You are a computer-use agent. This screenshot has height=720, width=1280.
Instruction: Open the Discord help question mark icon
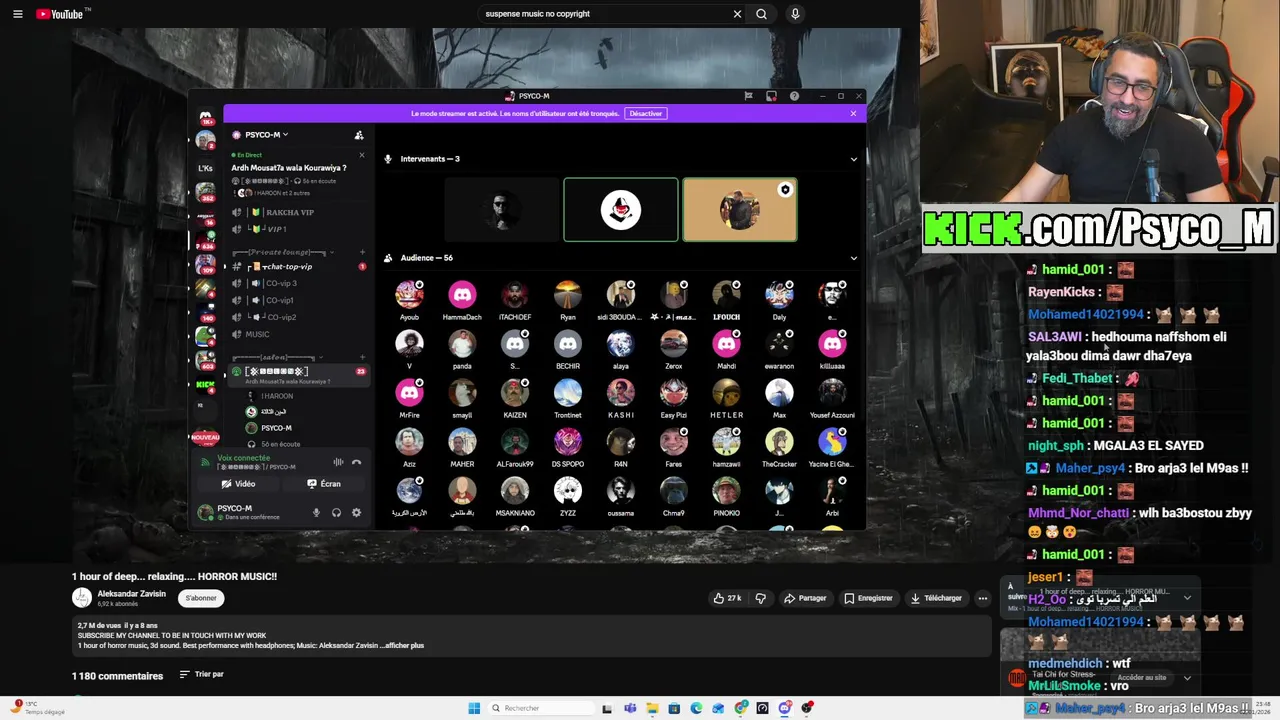pos(794,96)
